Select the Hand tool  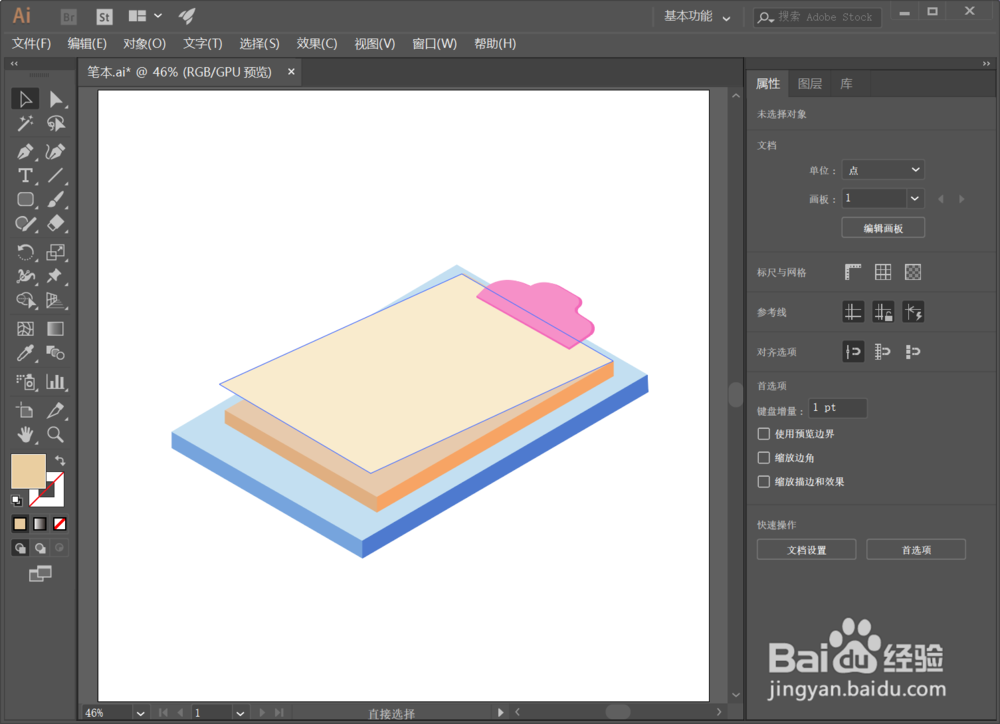[25, 434]
